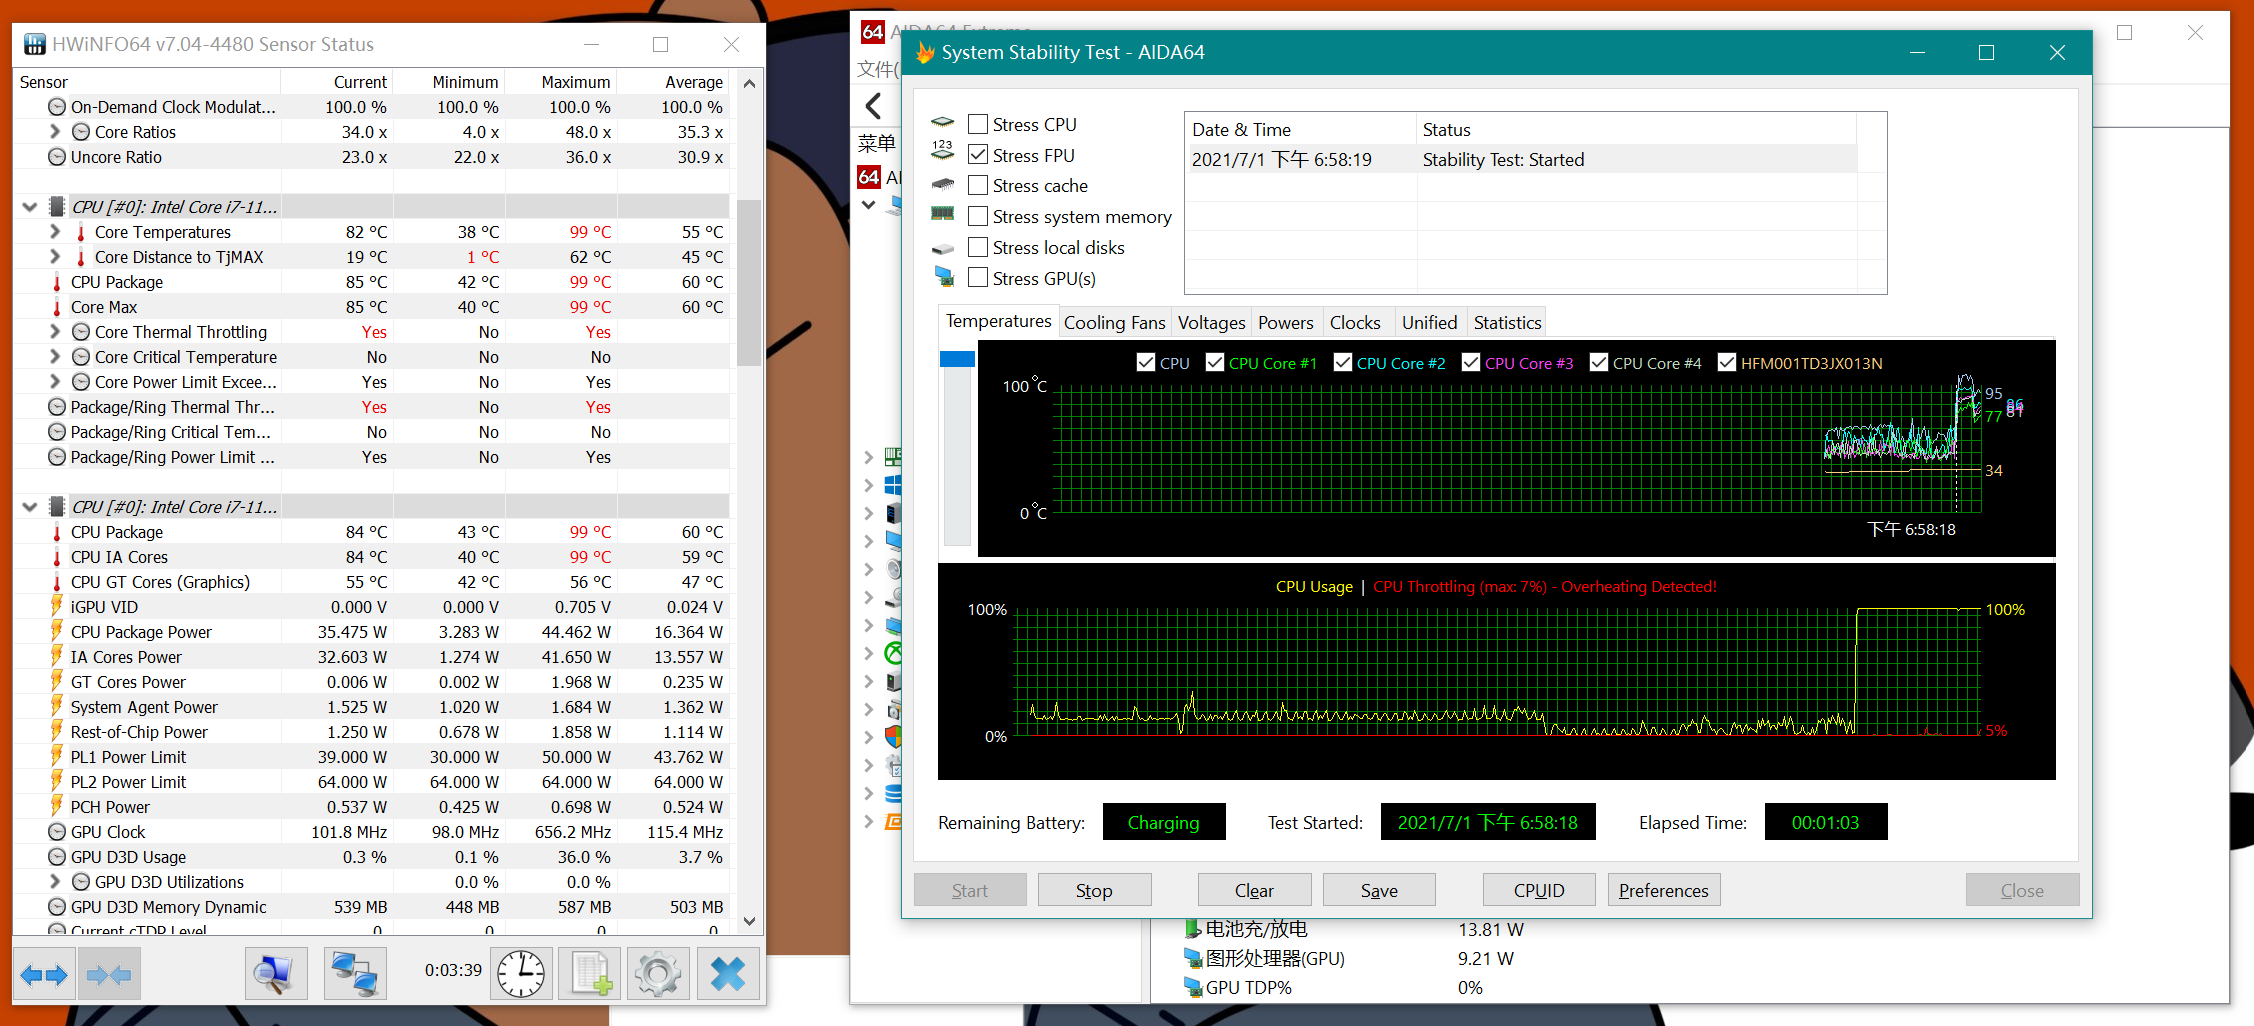
Task: Click the HWiNFO sensor list scrollbar thumb
Action: pyautogui.click(x=748, y=282)
